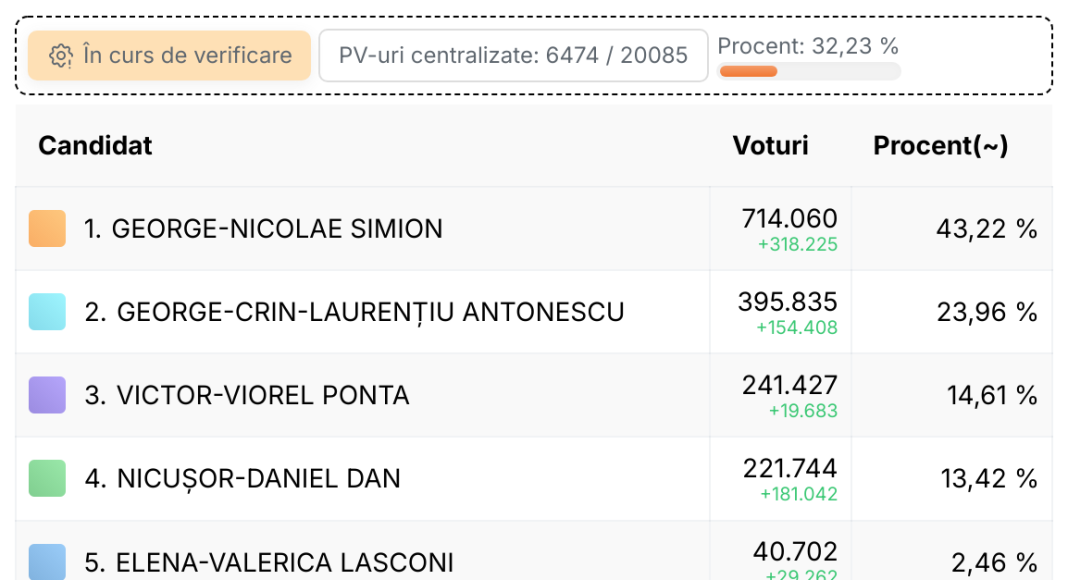Click the orange progress bar under Procent
The width and height of the screenshot is (1068, 580).
click(749, 71)
